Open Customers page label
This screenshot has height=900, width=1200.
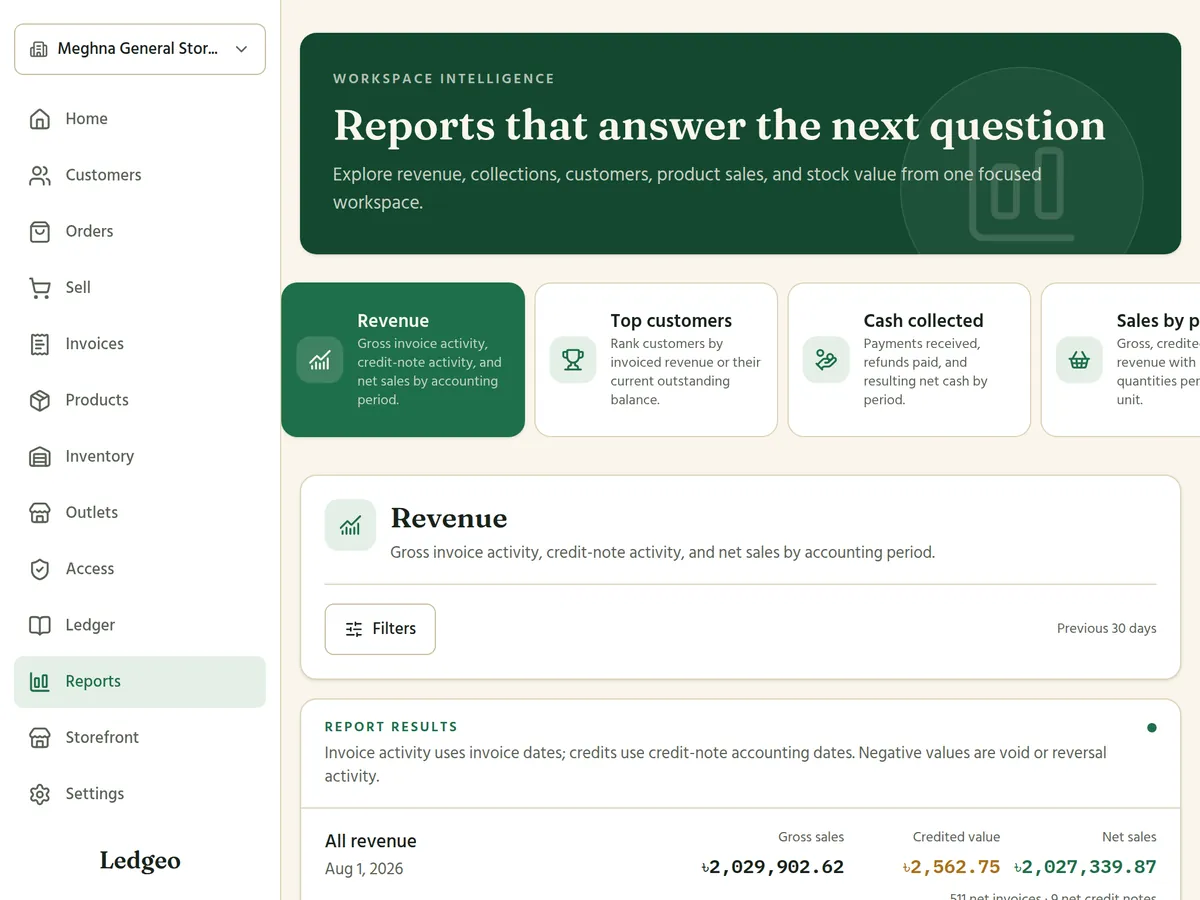(104, 175)
